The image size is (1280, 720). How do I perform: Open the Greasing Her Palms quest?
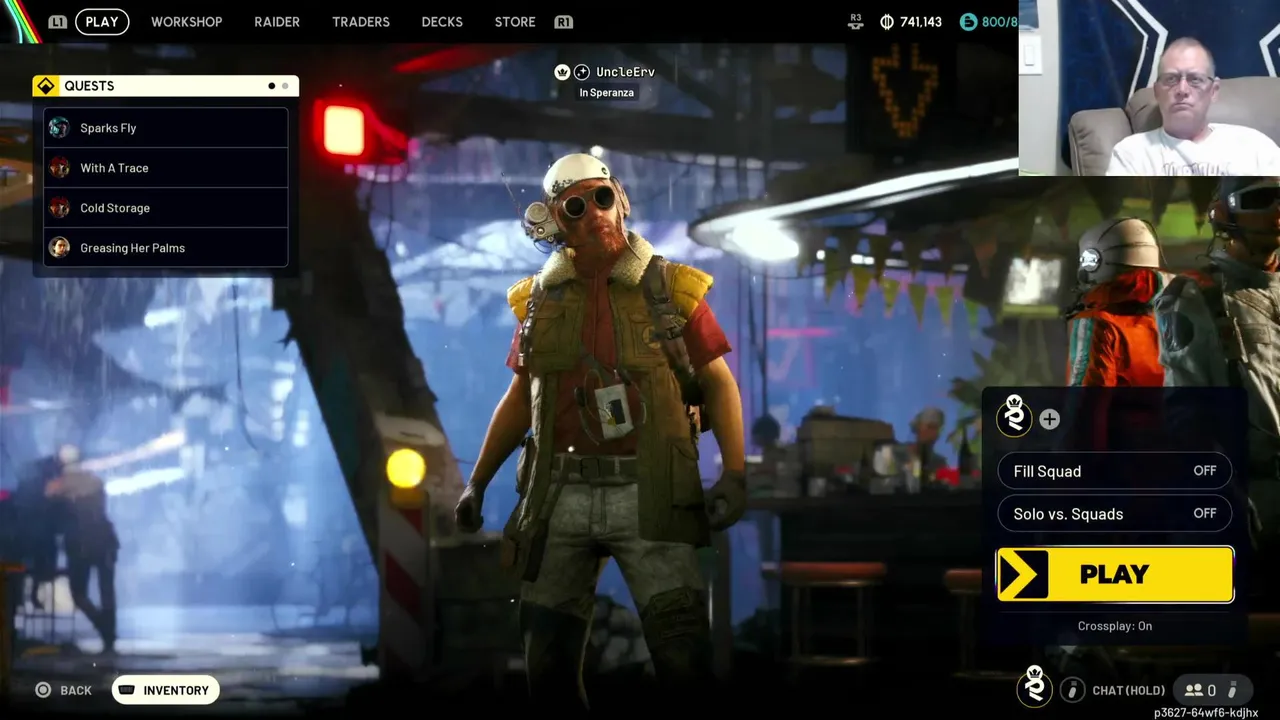pyautogui.click(x=166, y=248)
